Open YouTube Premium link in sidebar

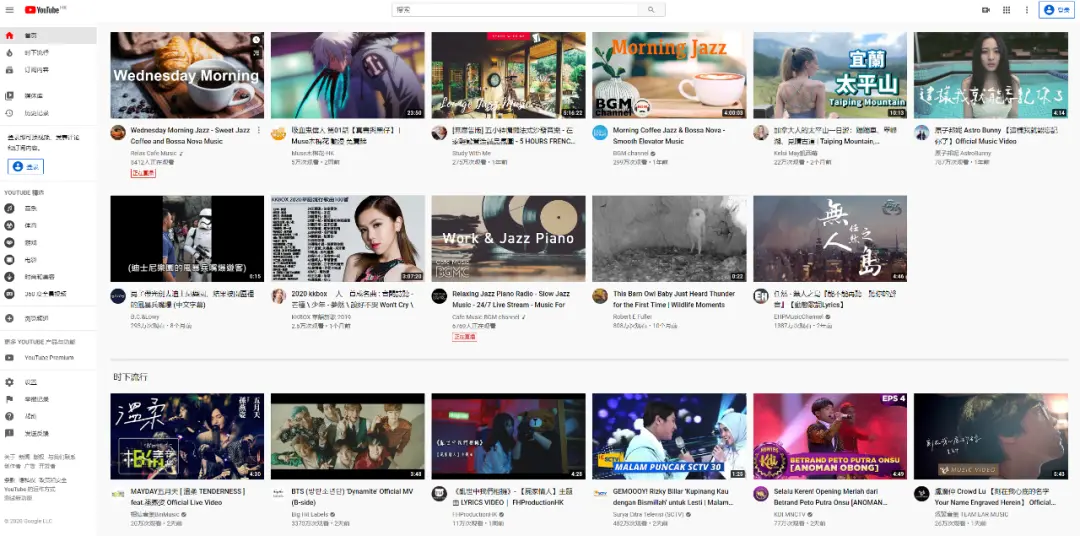click(48, 357)
